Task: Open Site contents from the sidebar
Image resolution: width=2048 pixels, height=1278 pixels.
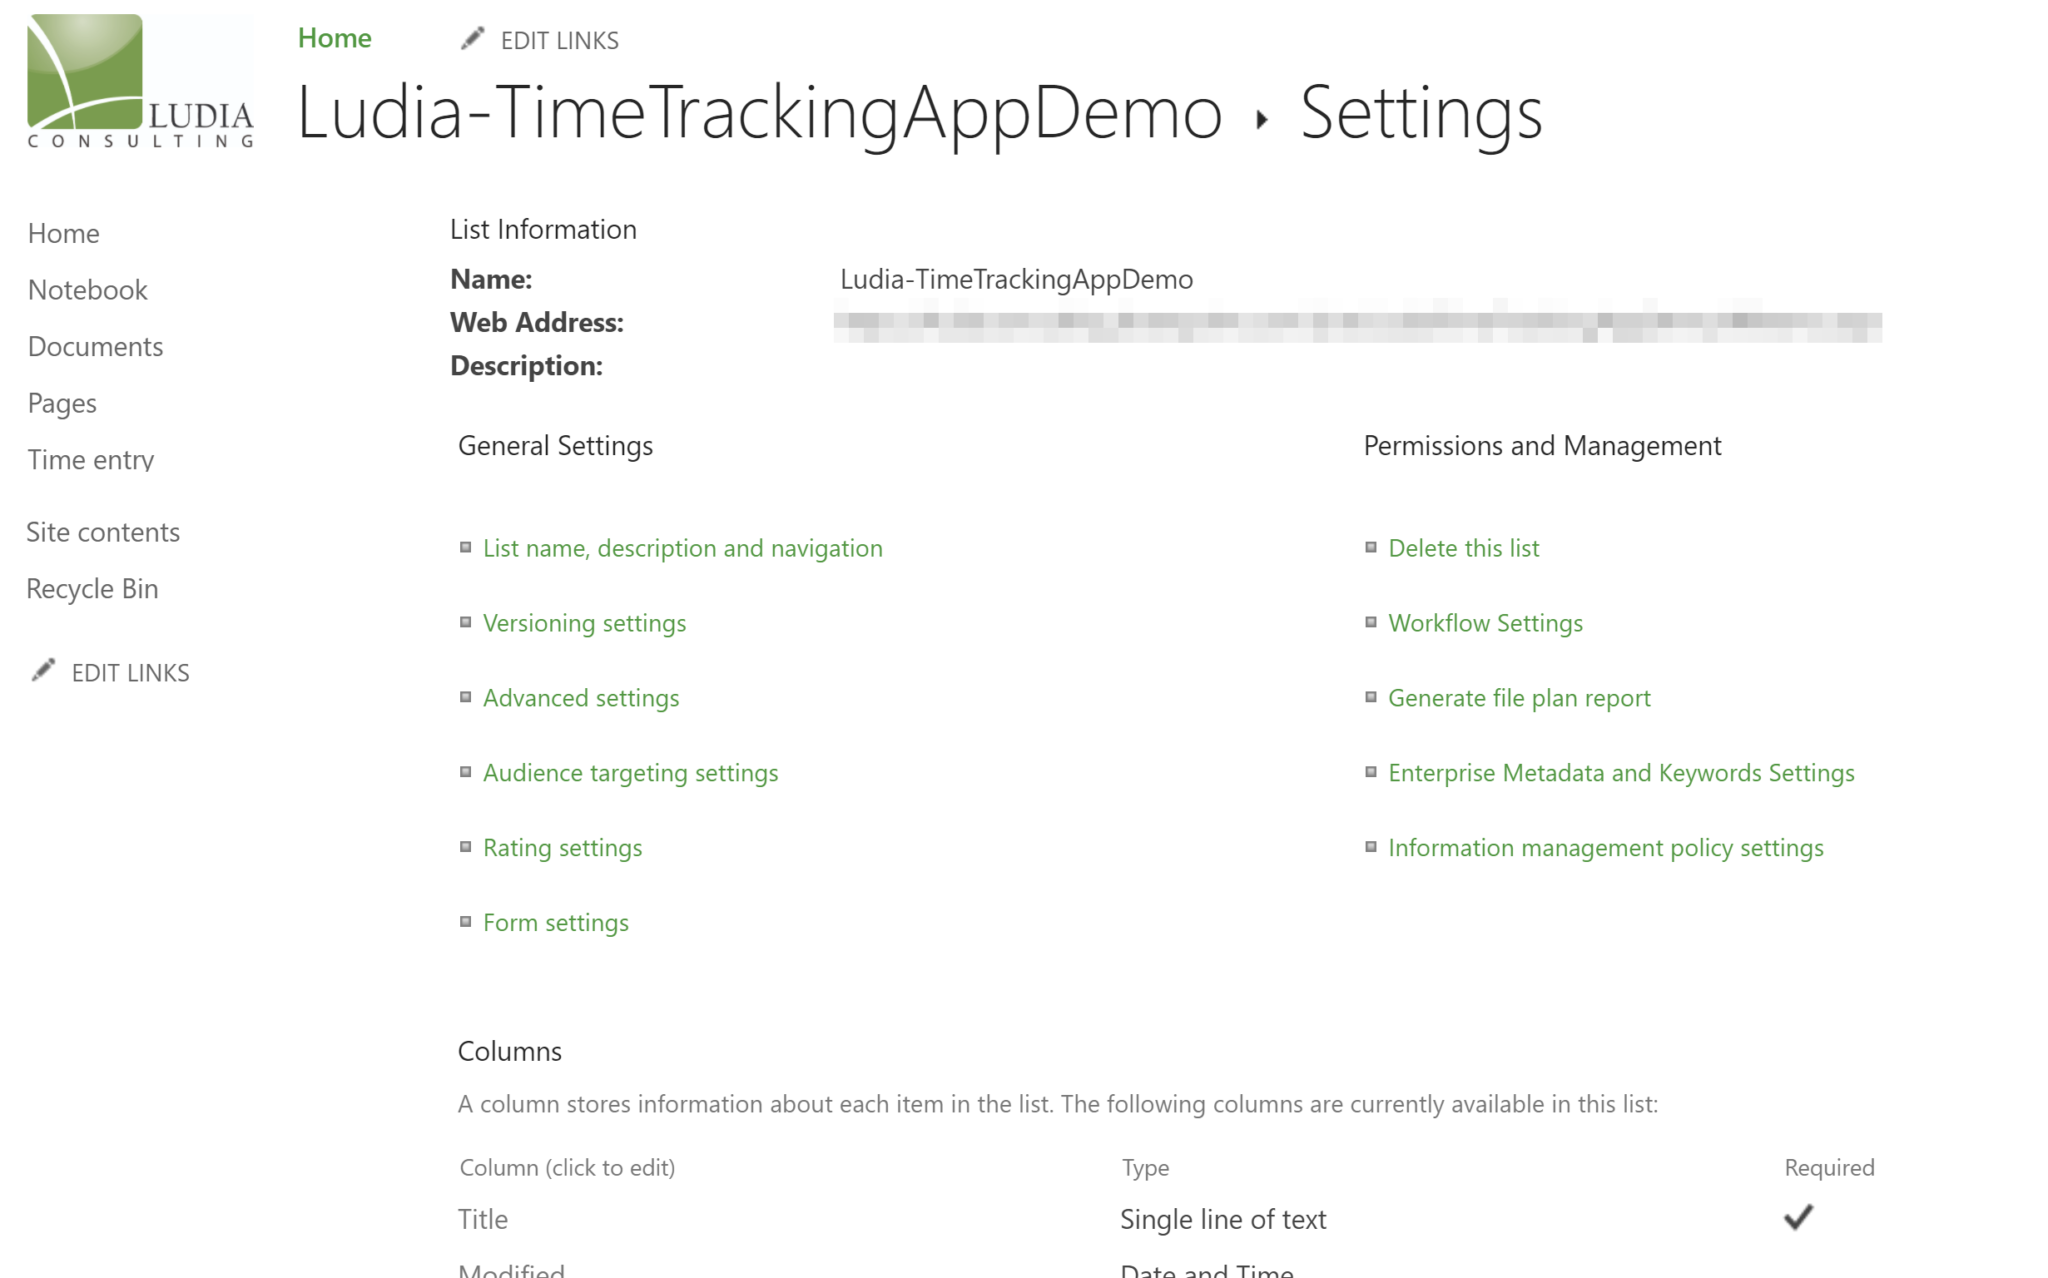Action: click(103, 531)
